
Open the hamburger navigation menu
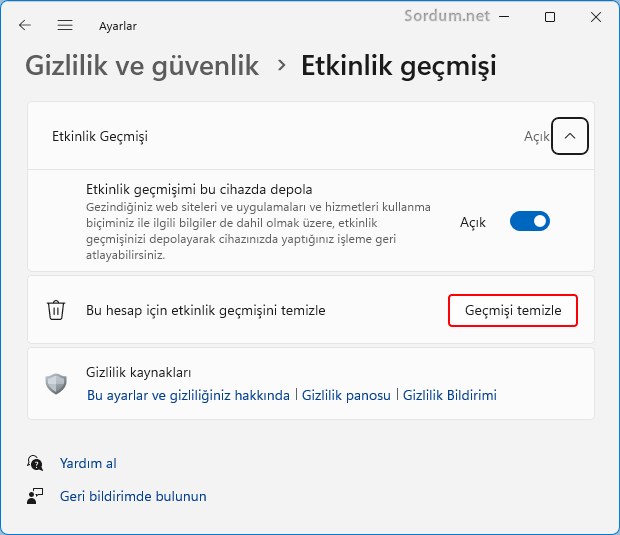point(65,25)
